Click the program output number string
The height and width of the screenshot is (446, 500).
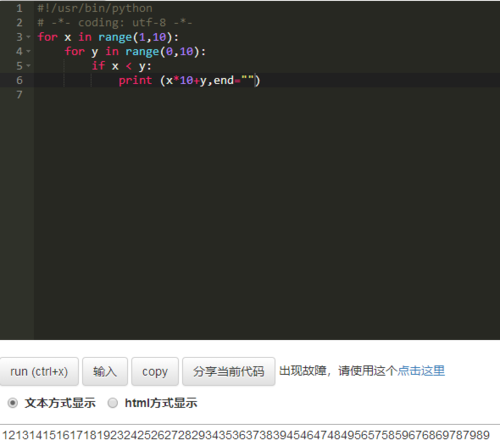[x=246, y=435]
